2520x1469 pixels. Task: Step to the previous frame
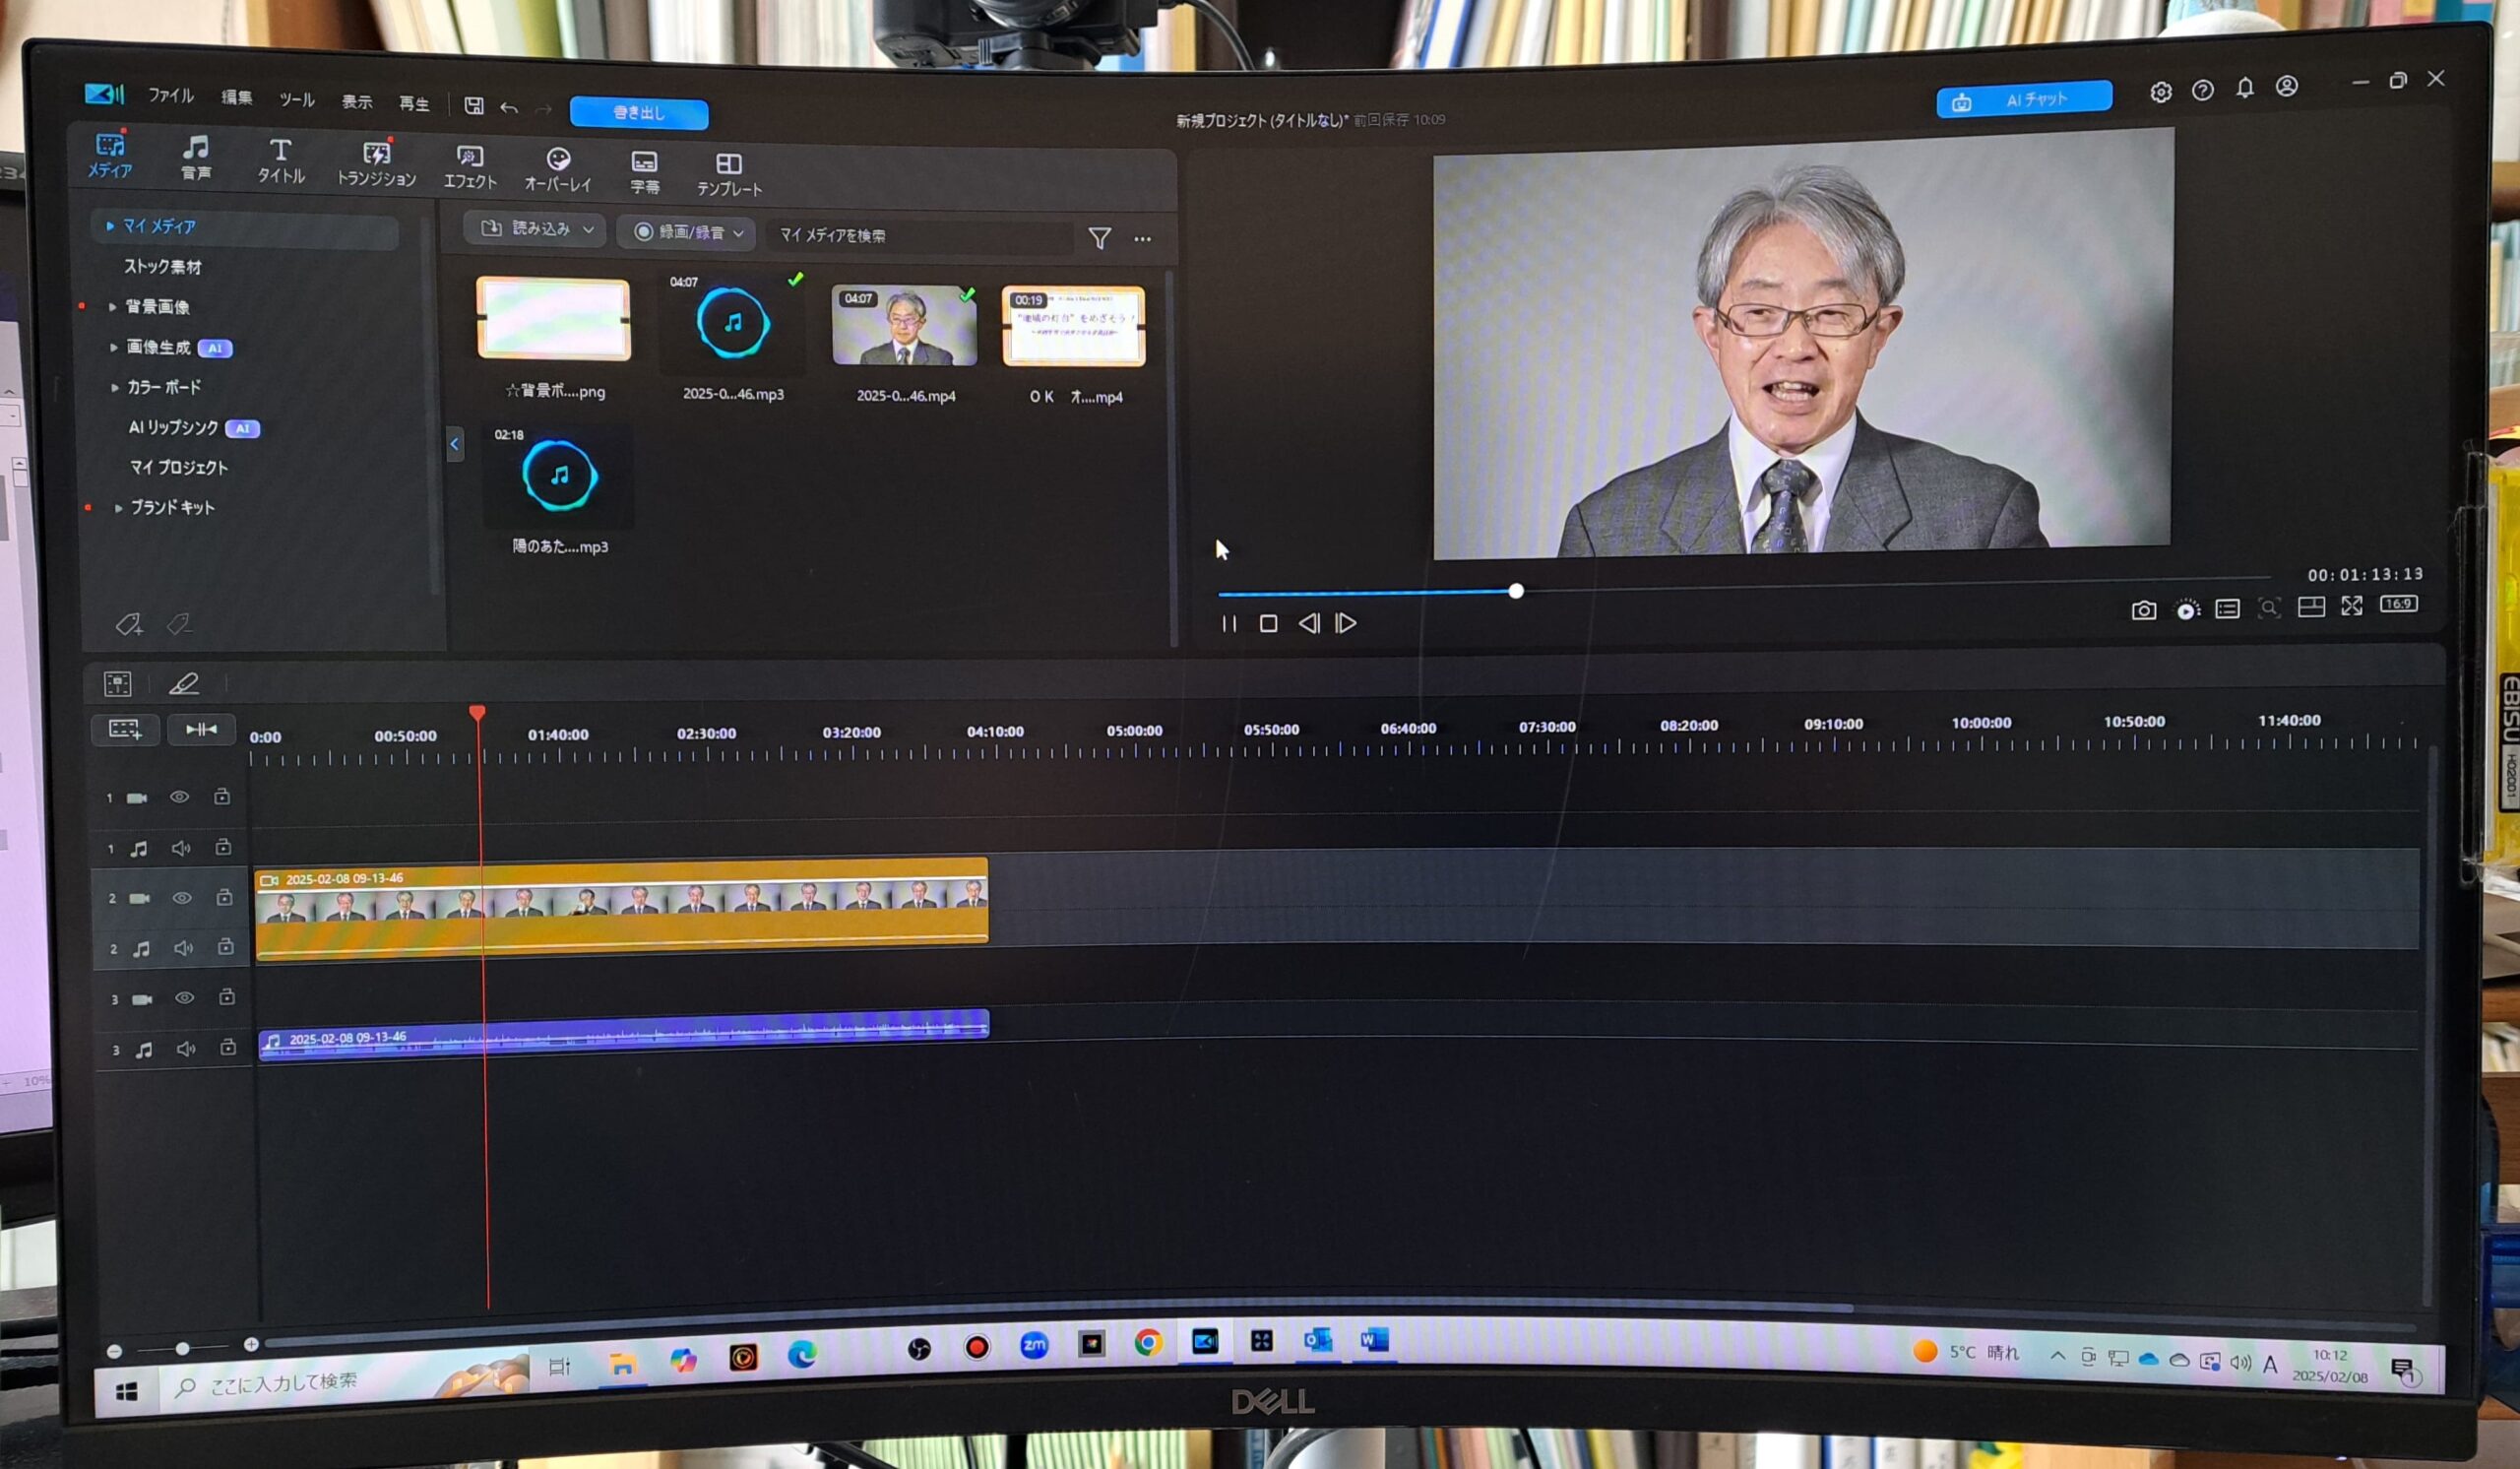[1309, 624]
